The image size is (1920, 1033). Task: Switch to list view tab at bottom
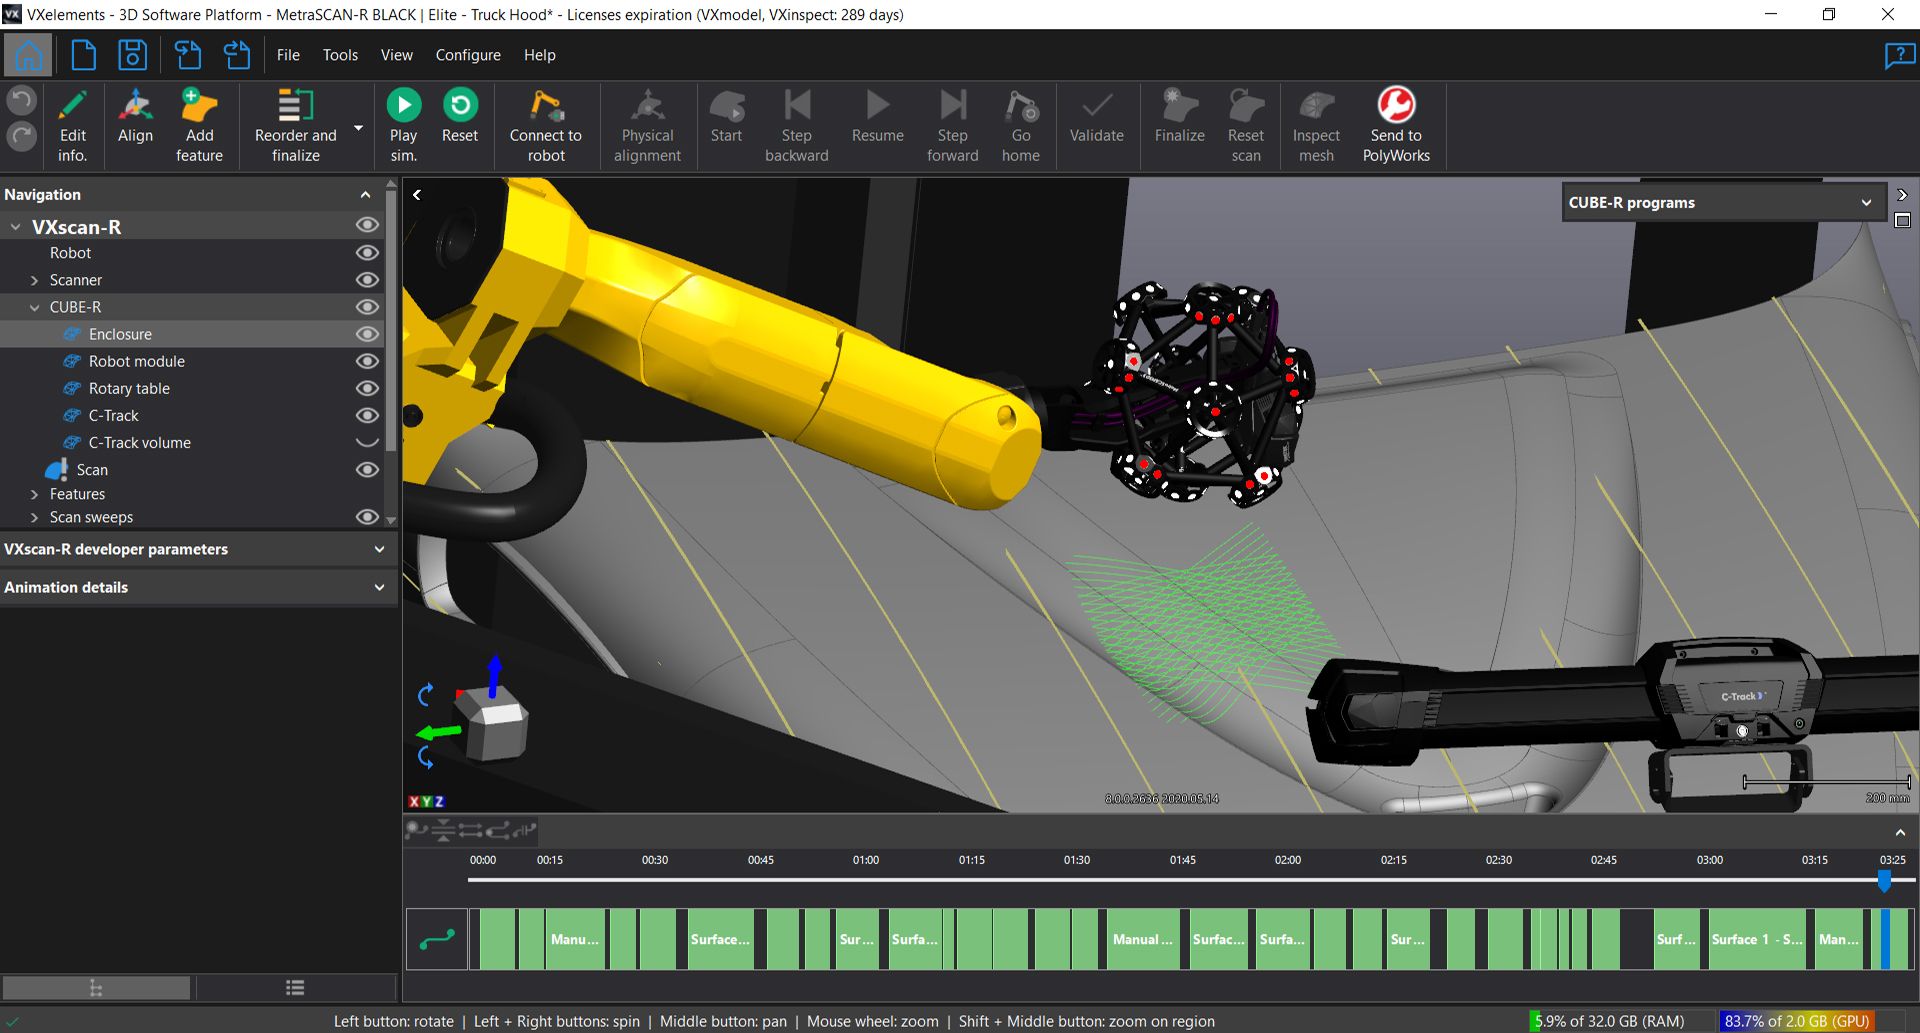click(295, 988)
